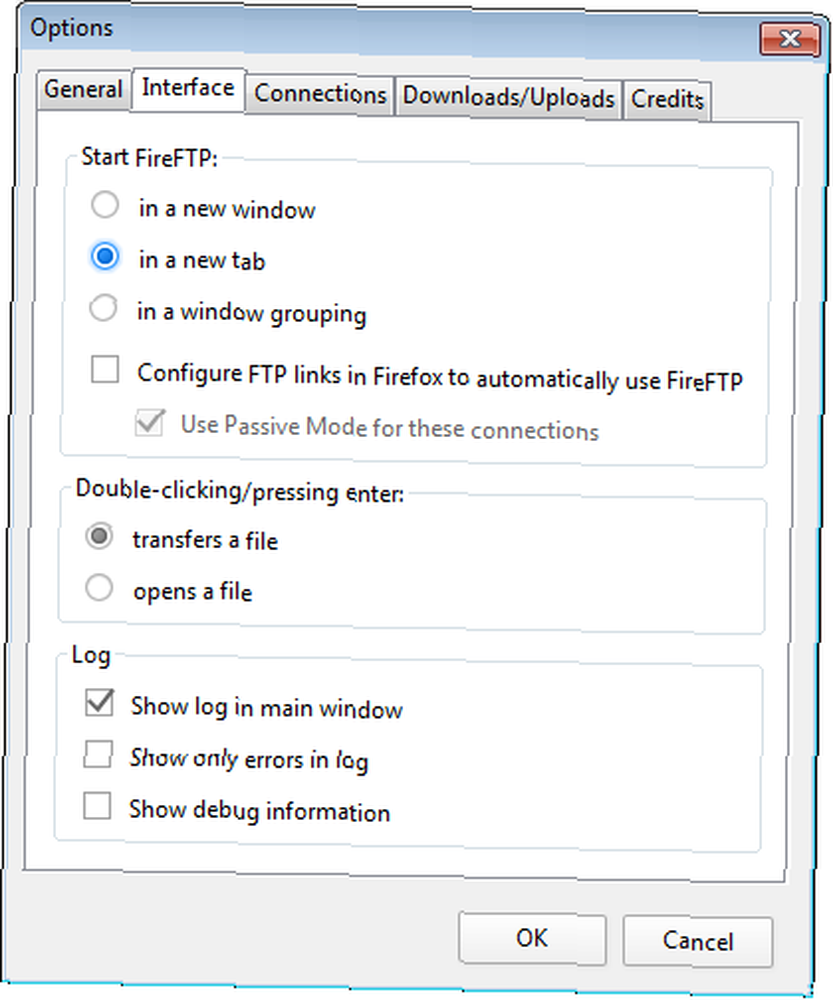Click the OK button
The image size is (833, 1000).
click(532, 938)
